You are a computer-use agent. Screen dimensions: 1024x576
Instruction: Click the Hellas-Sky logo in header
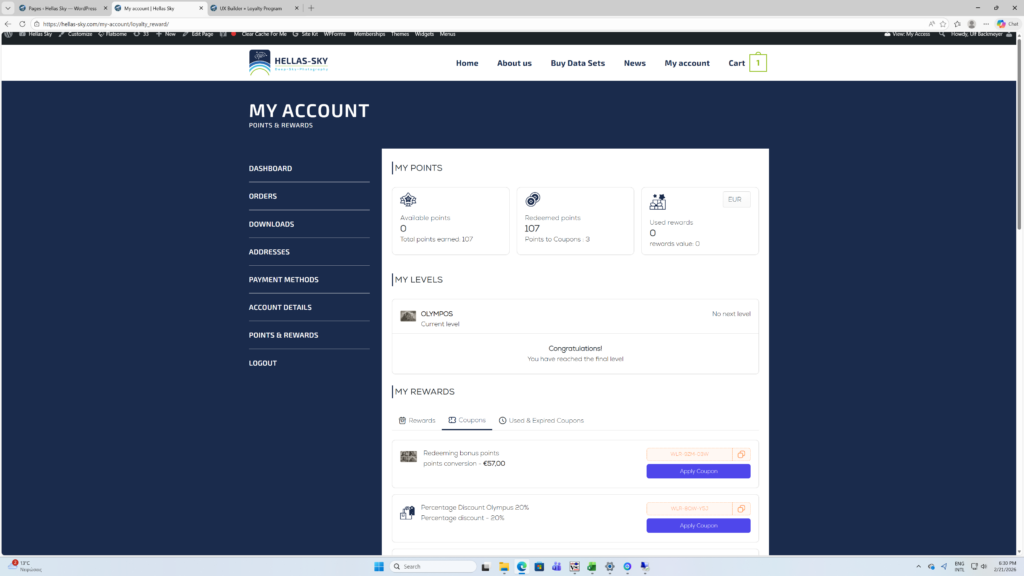coord(288,63)
